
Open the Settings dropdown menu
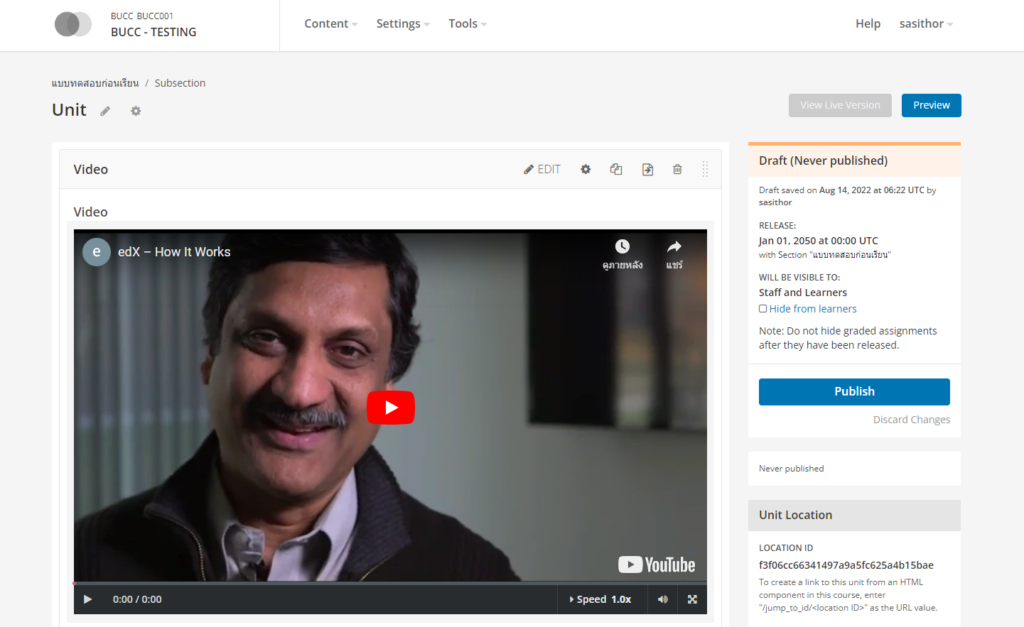click(x=402, y=24)
